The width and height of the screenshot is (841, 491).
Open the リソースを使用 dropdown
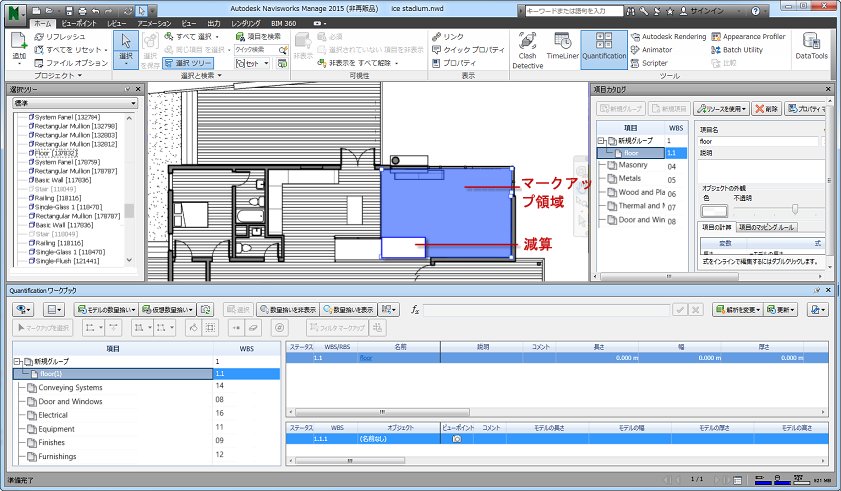tap(721, 108)
